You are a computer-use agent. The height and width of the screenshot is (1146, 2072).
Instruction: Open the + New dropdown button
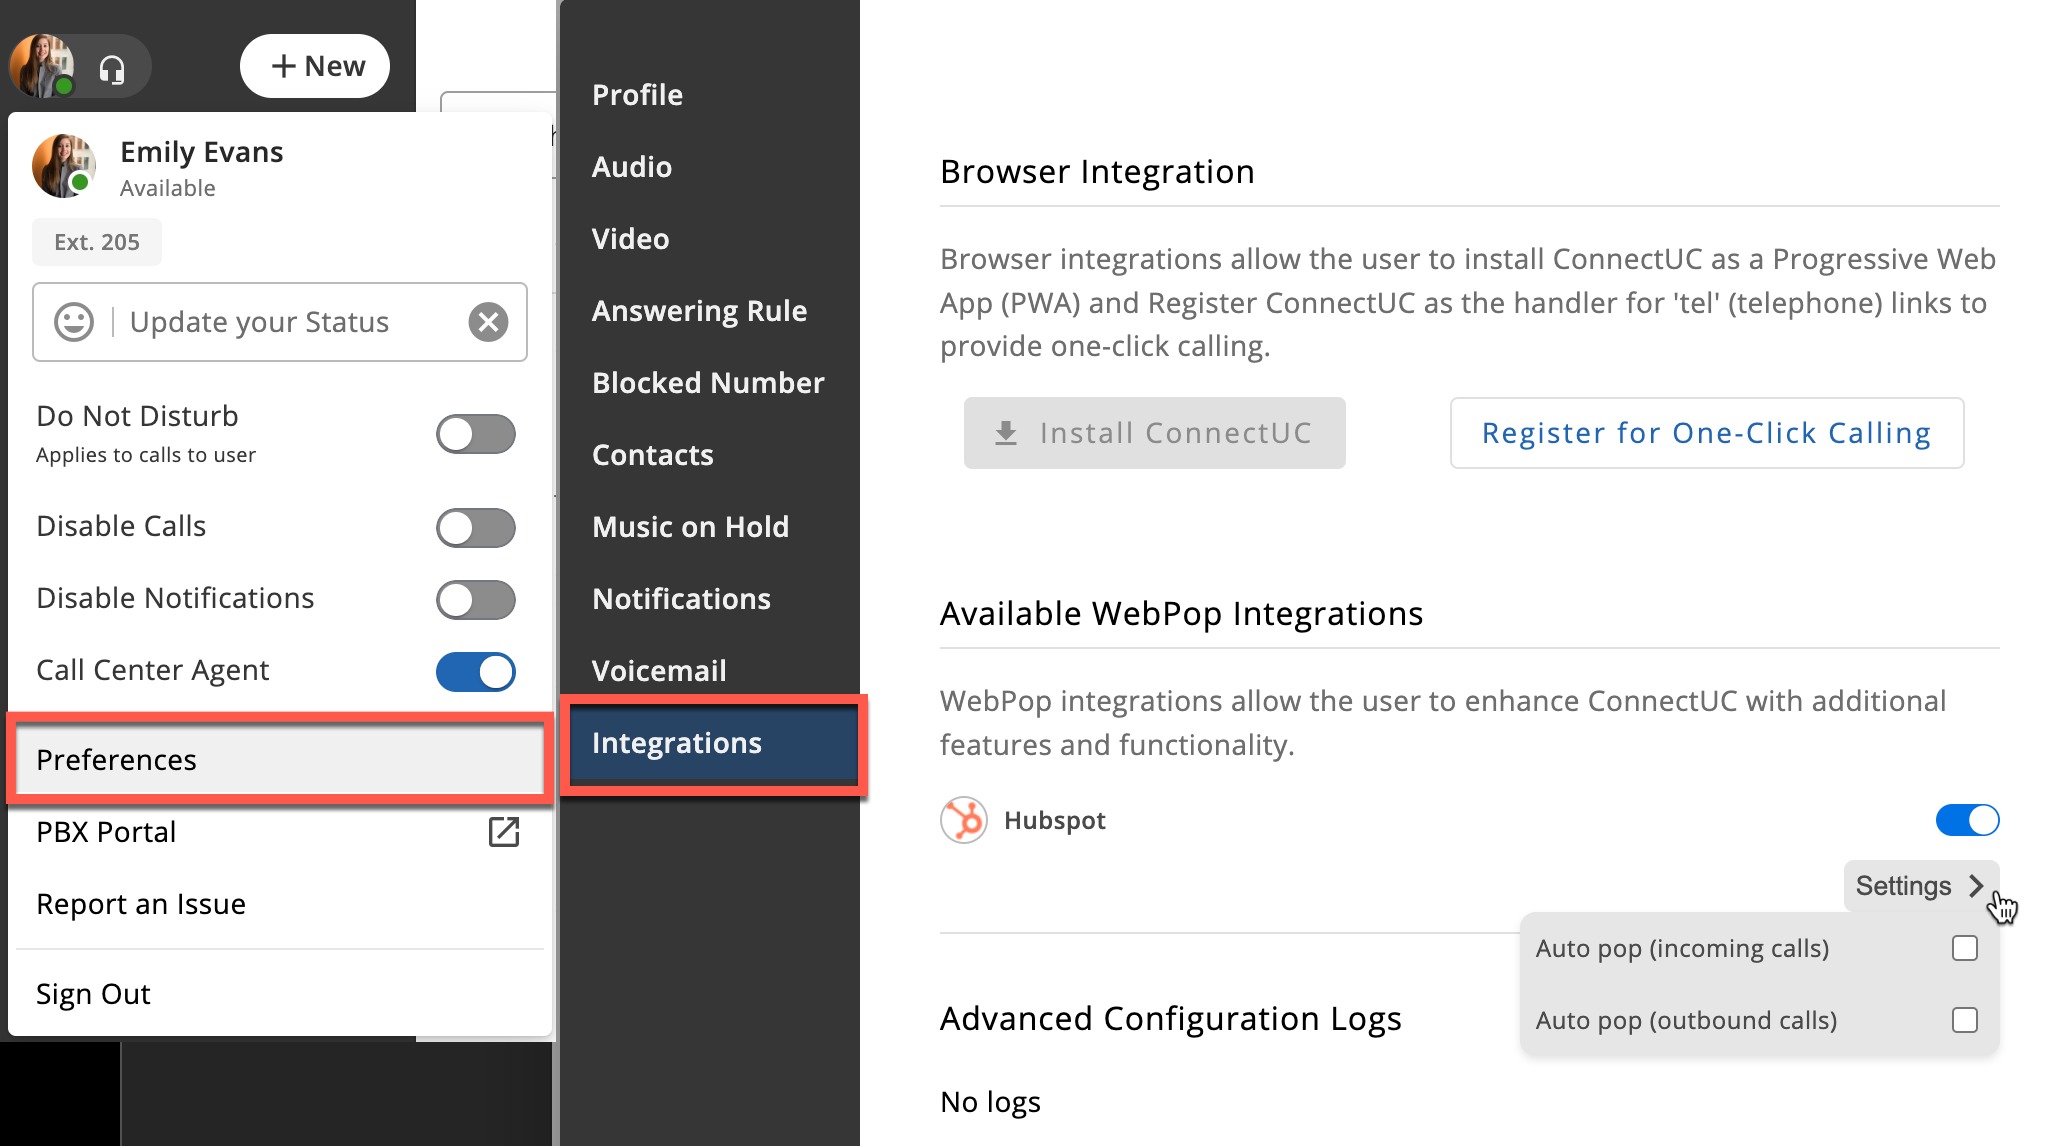[315, 66]
